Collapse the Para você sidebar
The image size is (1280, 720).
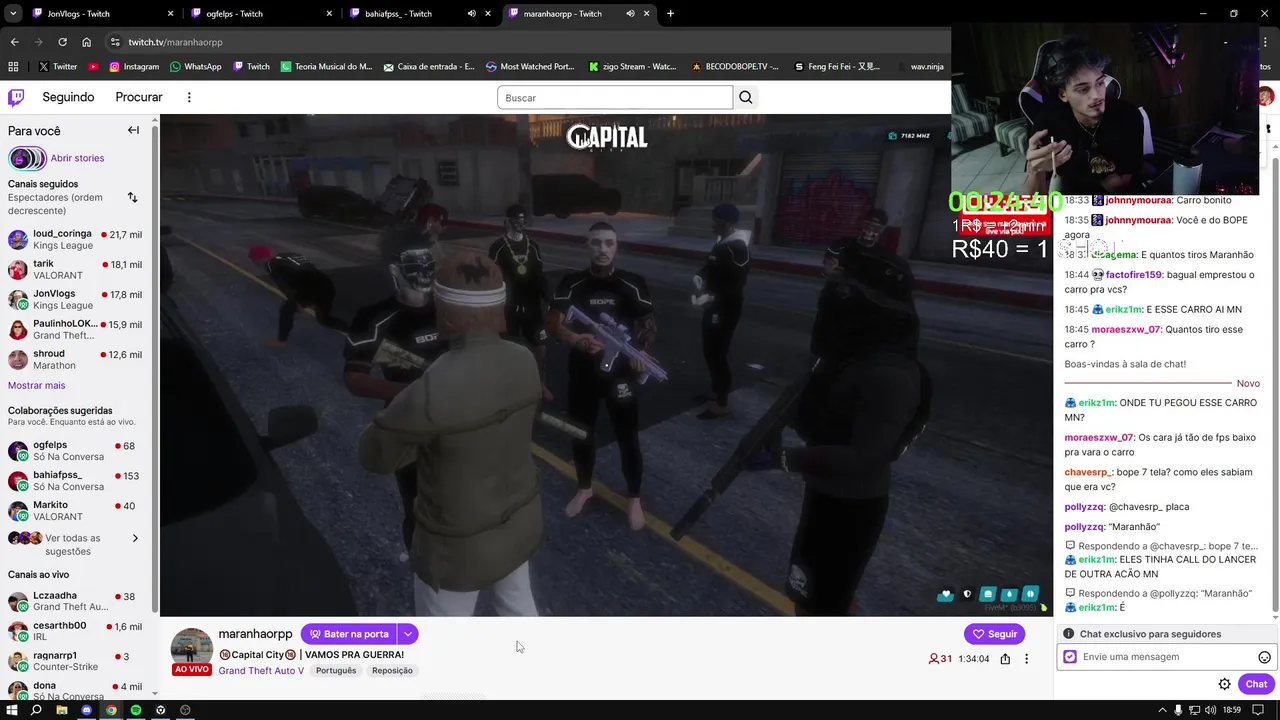pos(133,130)
